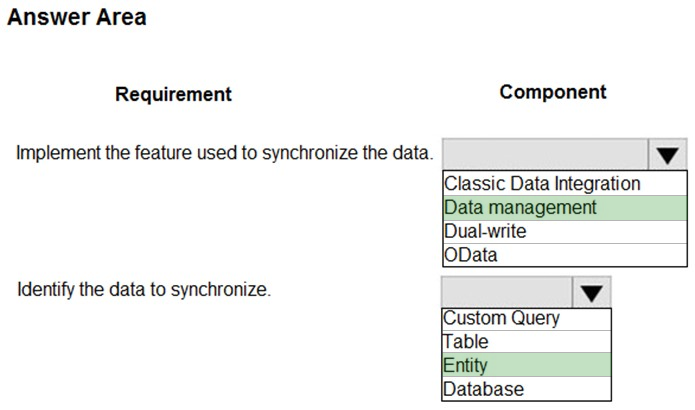This screenshot has height=410, width=695.
Task: Click the empty identify data selection field
Action: (x=507, y=292)
